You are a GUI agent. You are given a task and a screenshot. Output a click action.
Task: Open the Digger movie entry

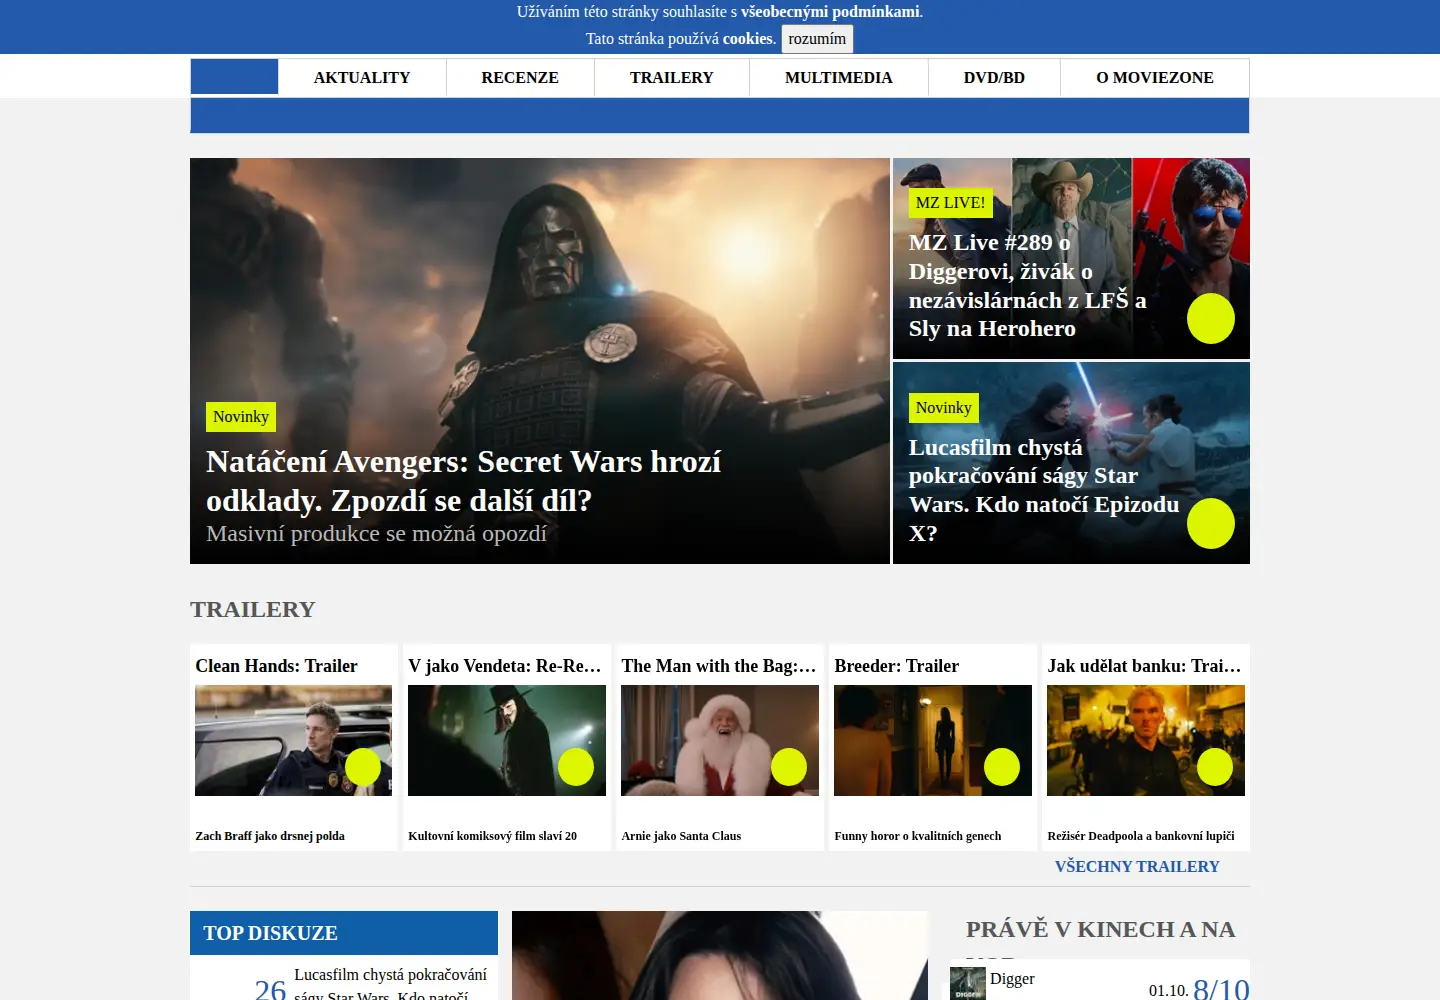coord(1012,979)
